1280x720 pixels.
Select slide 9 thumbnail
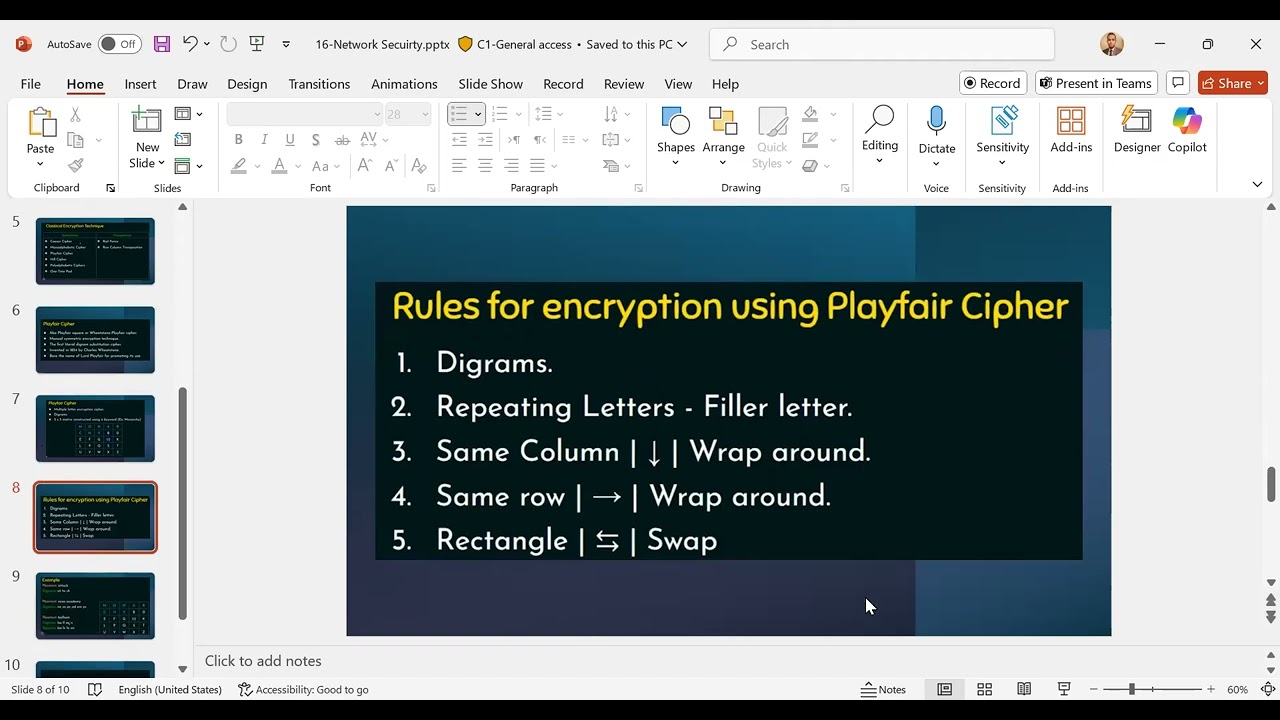(x=95, y=606)
